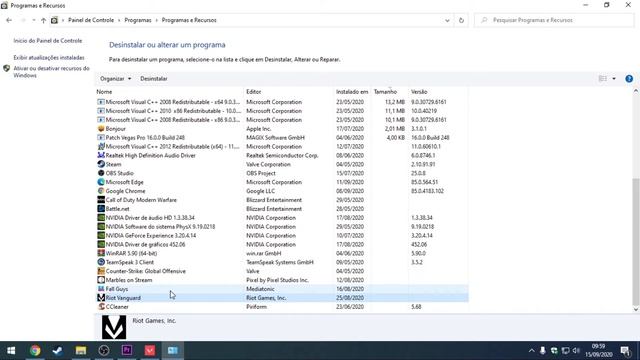Viewport: 640px width, 360px height.
Task: Select Microsoft Visual C++ 2012 Redistributable (x64) row
Action: (282, 147)
